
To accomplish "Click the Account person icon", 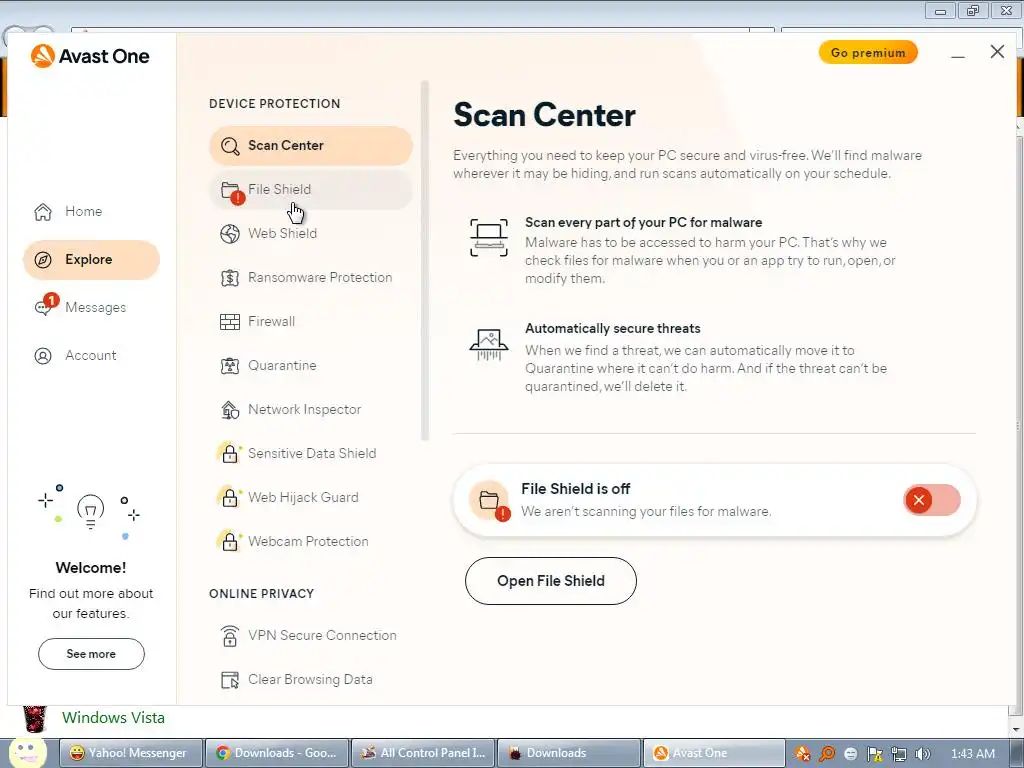I will coord(43,356).
